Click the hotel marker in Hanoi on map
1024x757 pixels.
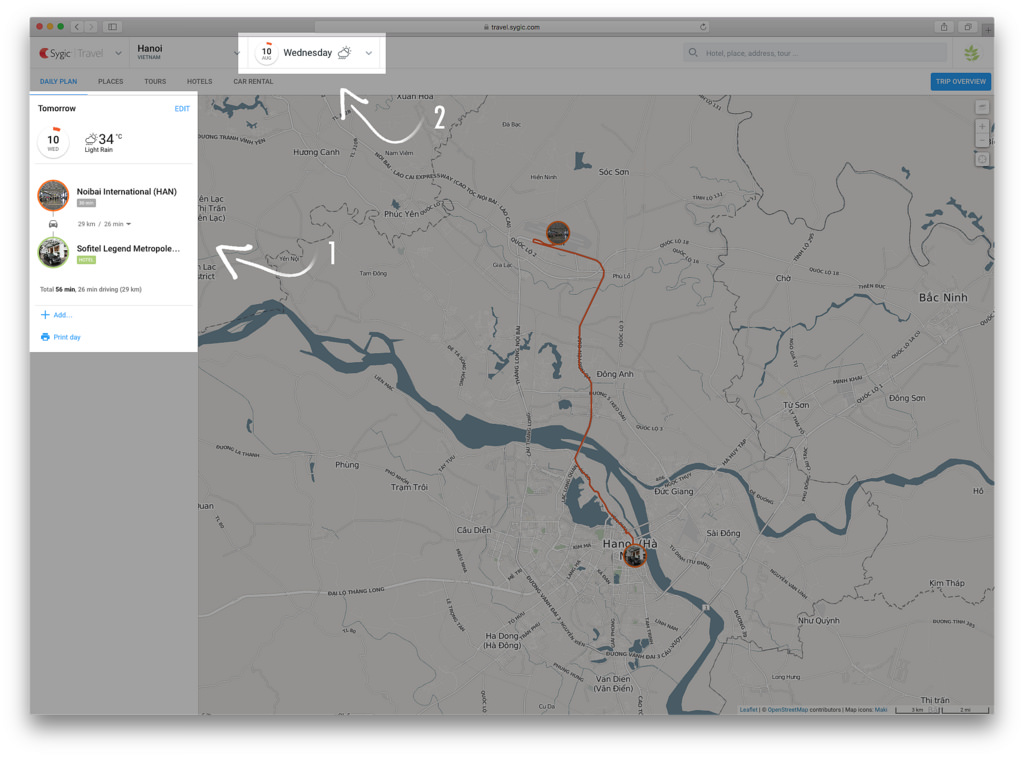point(634,556)
